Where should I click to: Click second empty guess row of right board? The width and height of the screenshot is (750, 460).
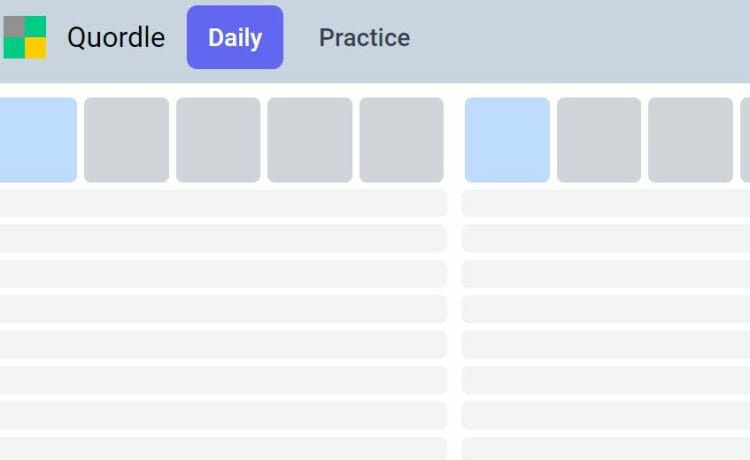pyautogui.click(x=606, y=239)
